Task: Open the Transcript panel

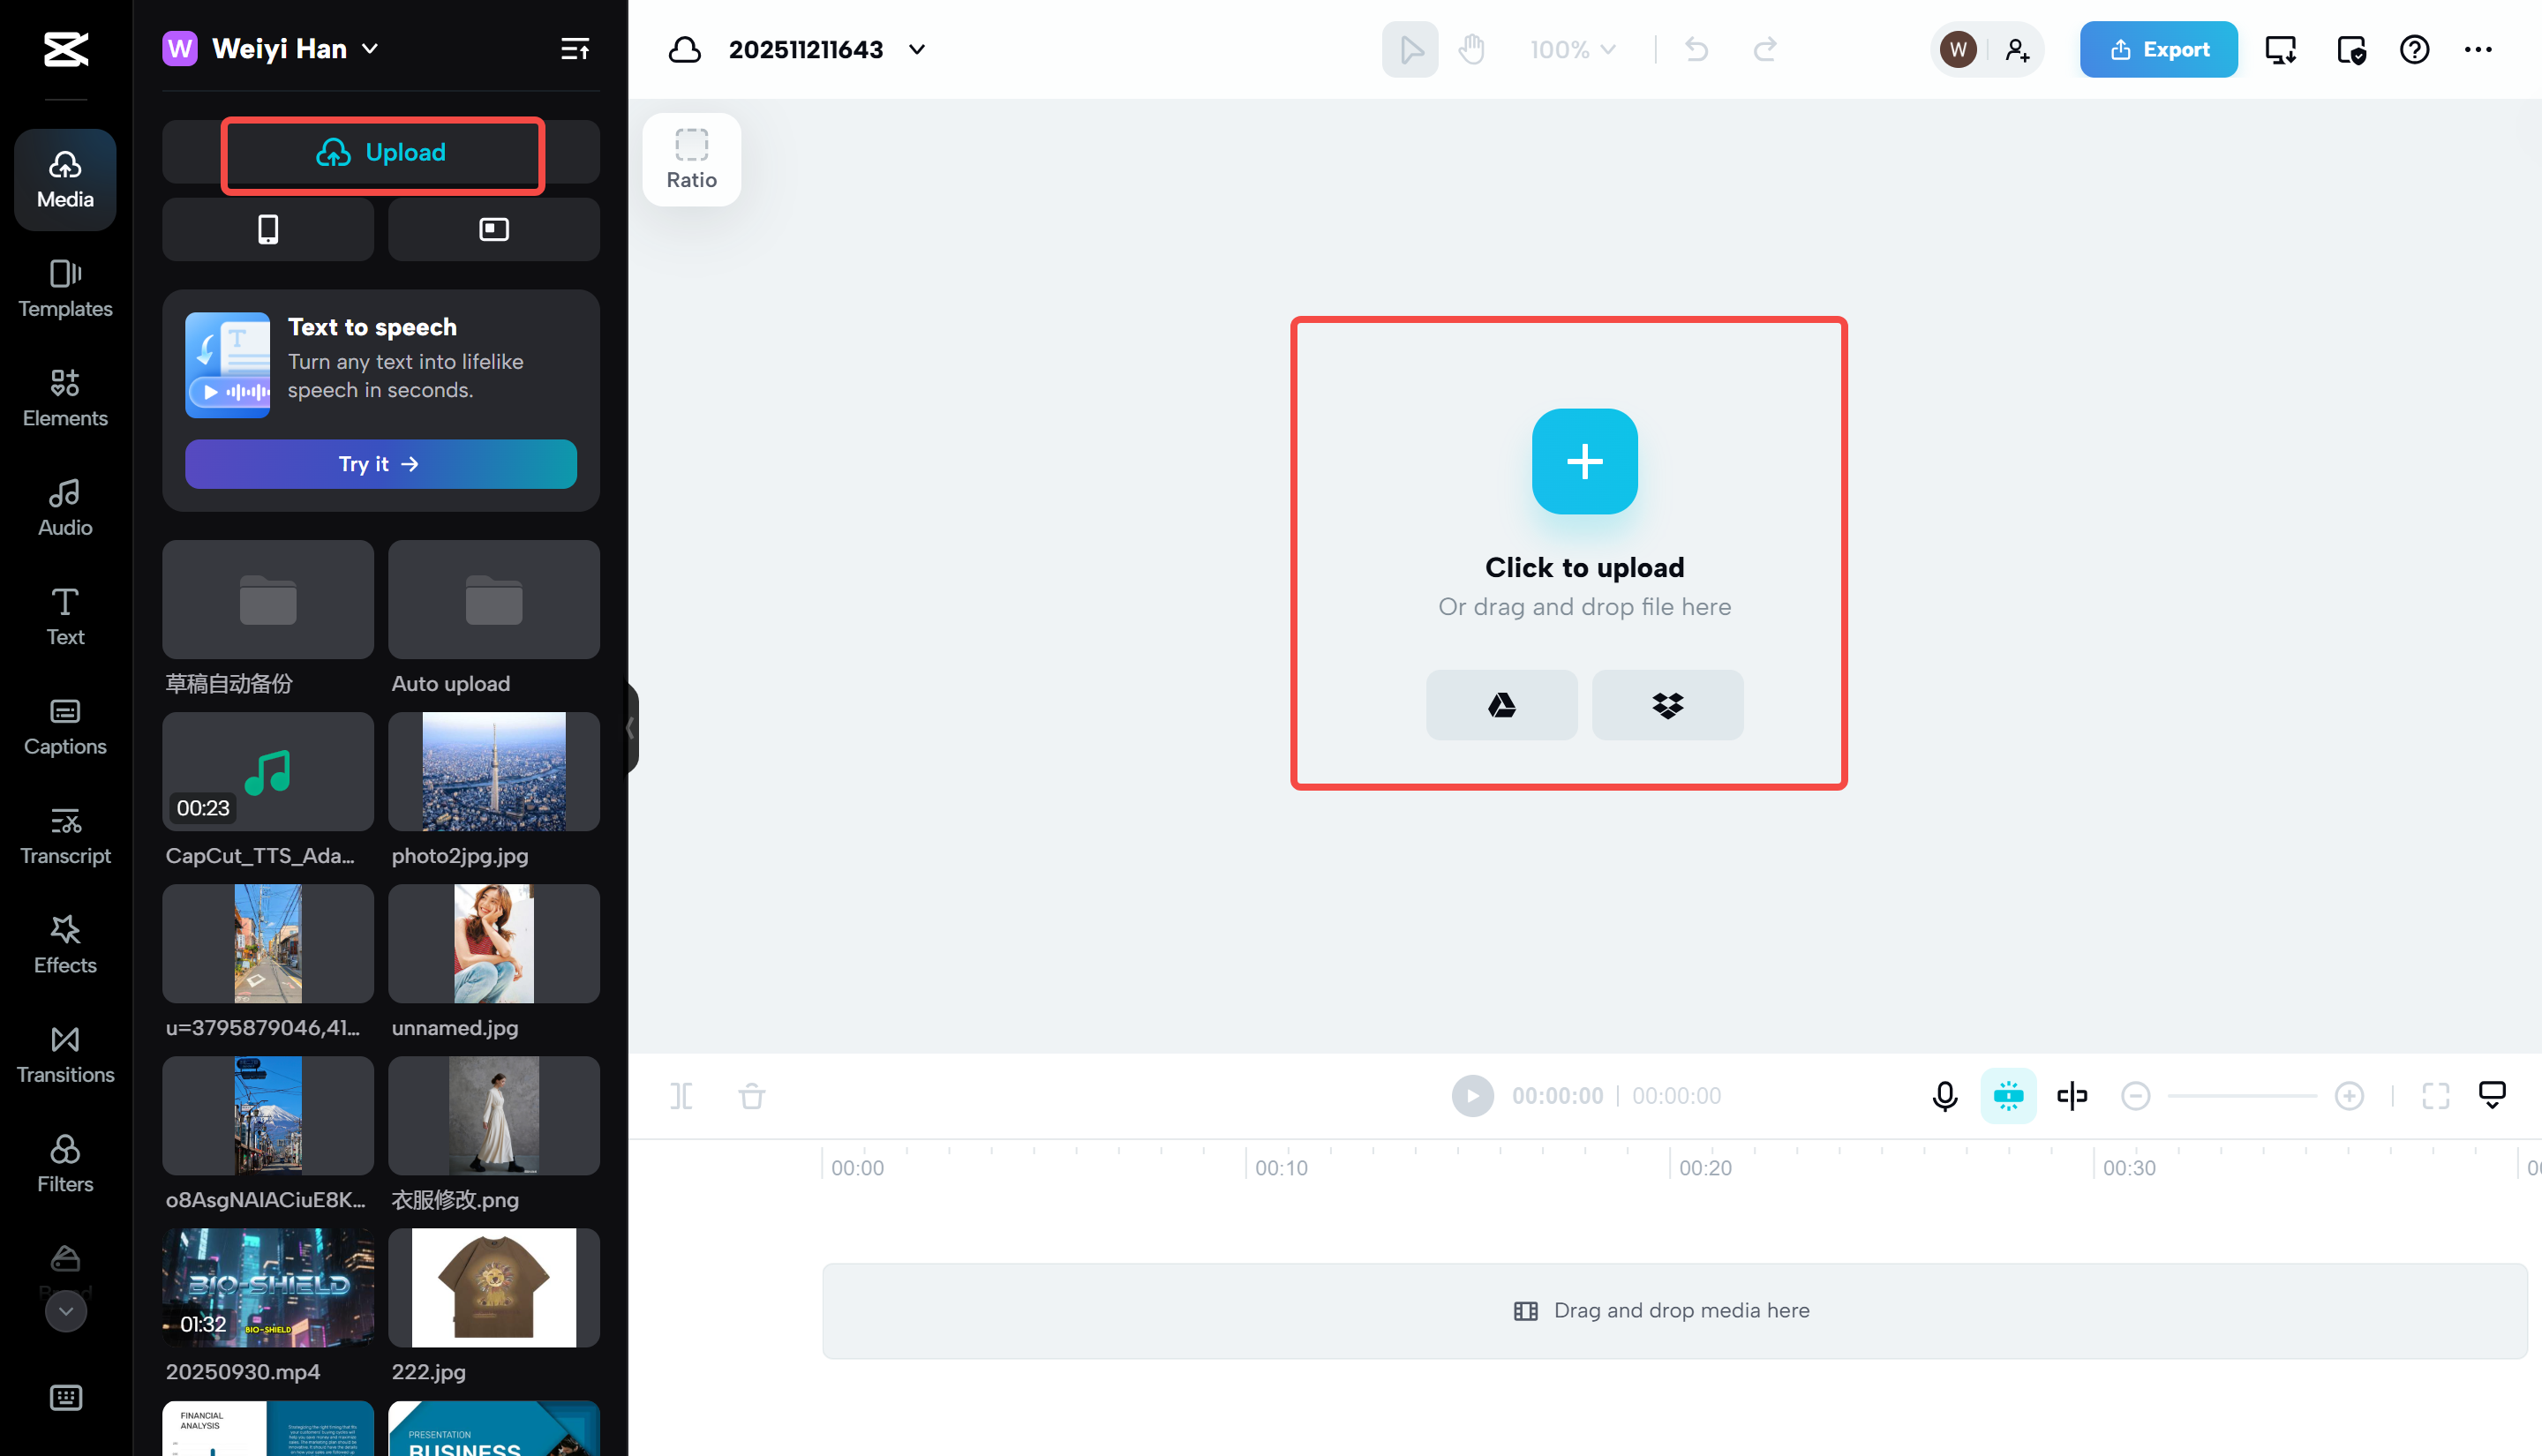Action: 66,836
